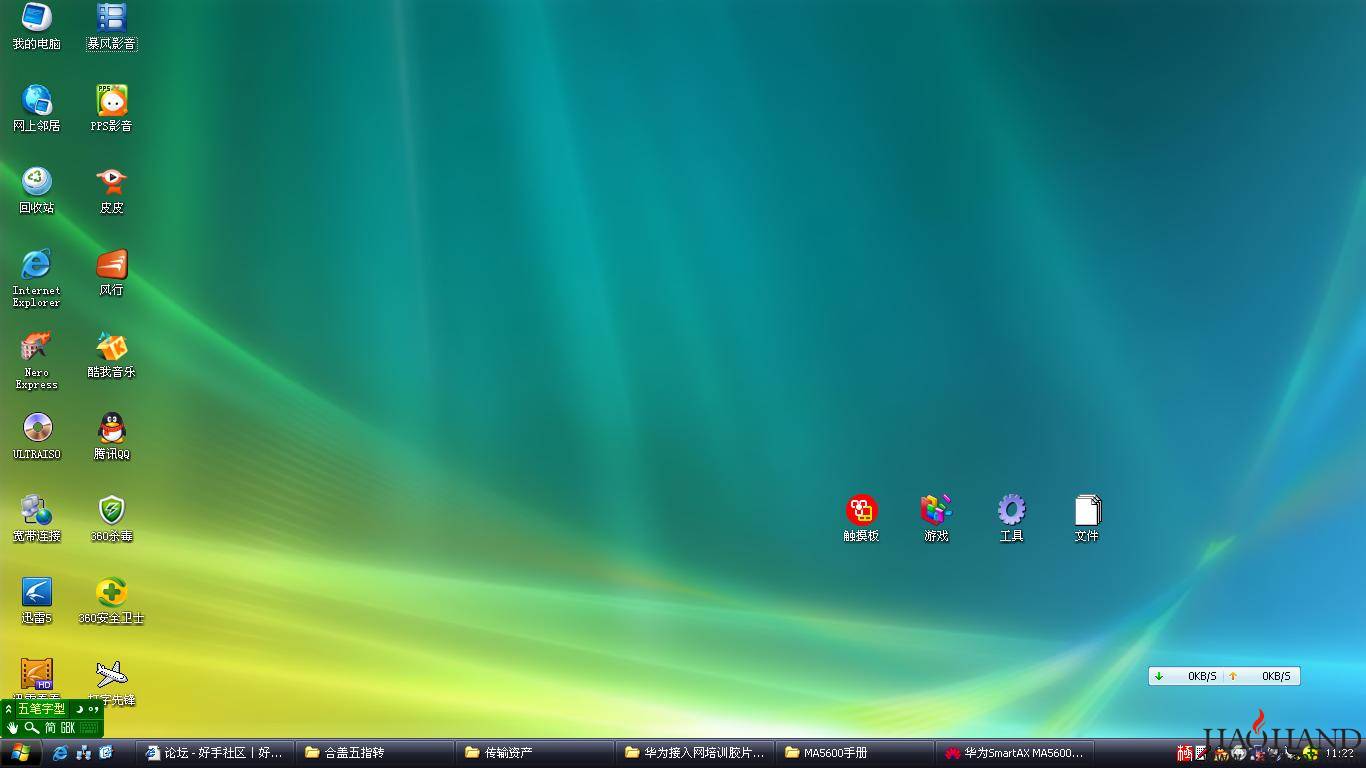Click the 五笔字型 input method label
Screen dimensions: 1366x768
tap(42, 709)
